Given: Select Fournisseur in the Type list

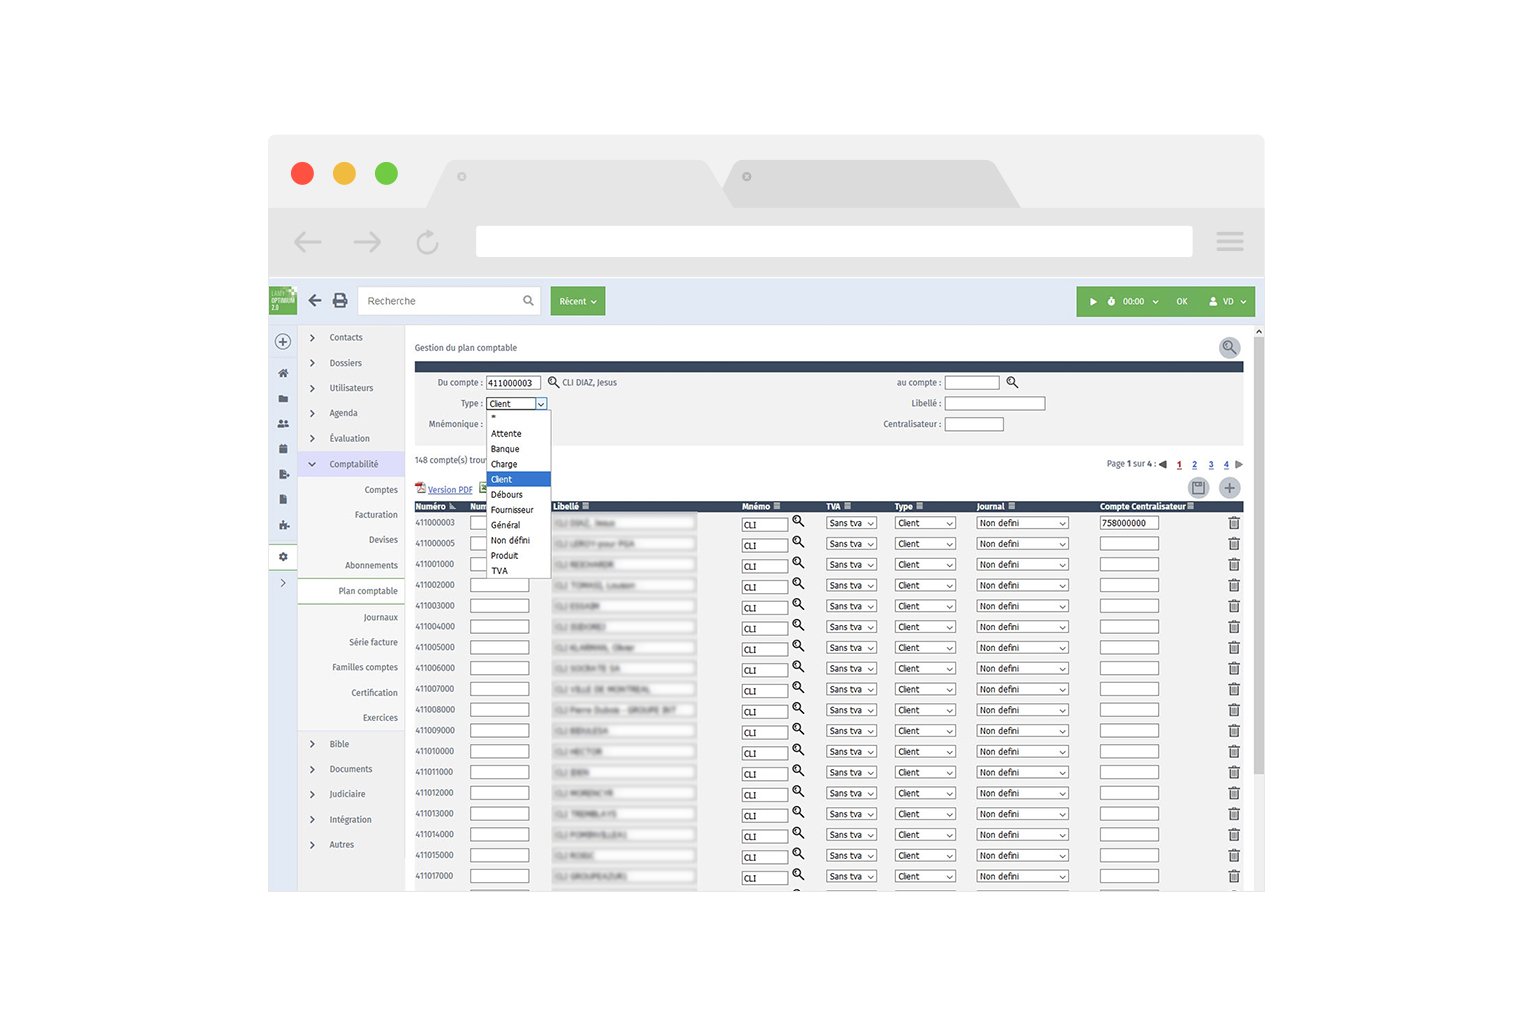Looking at the screenshot, I should tap(512, 510).
